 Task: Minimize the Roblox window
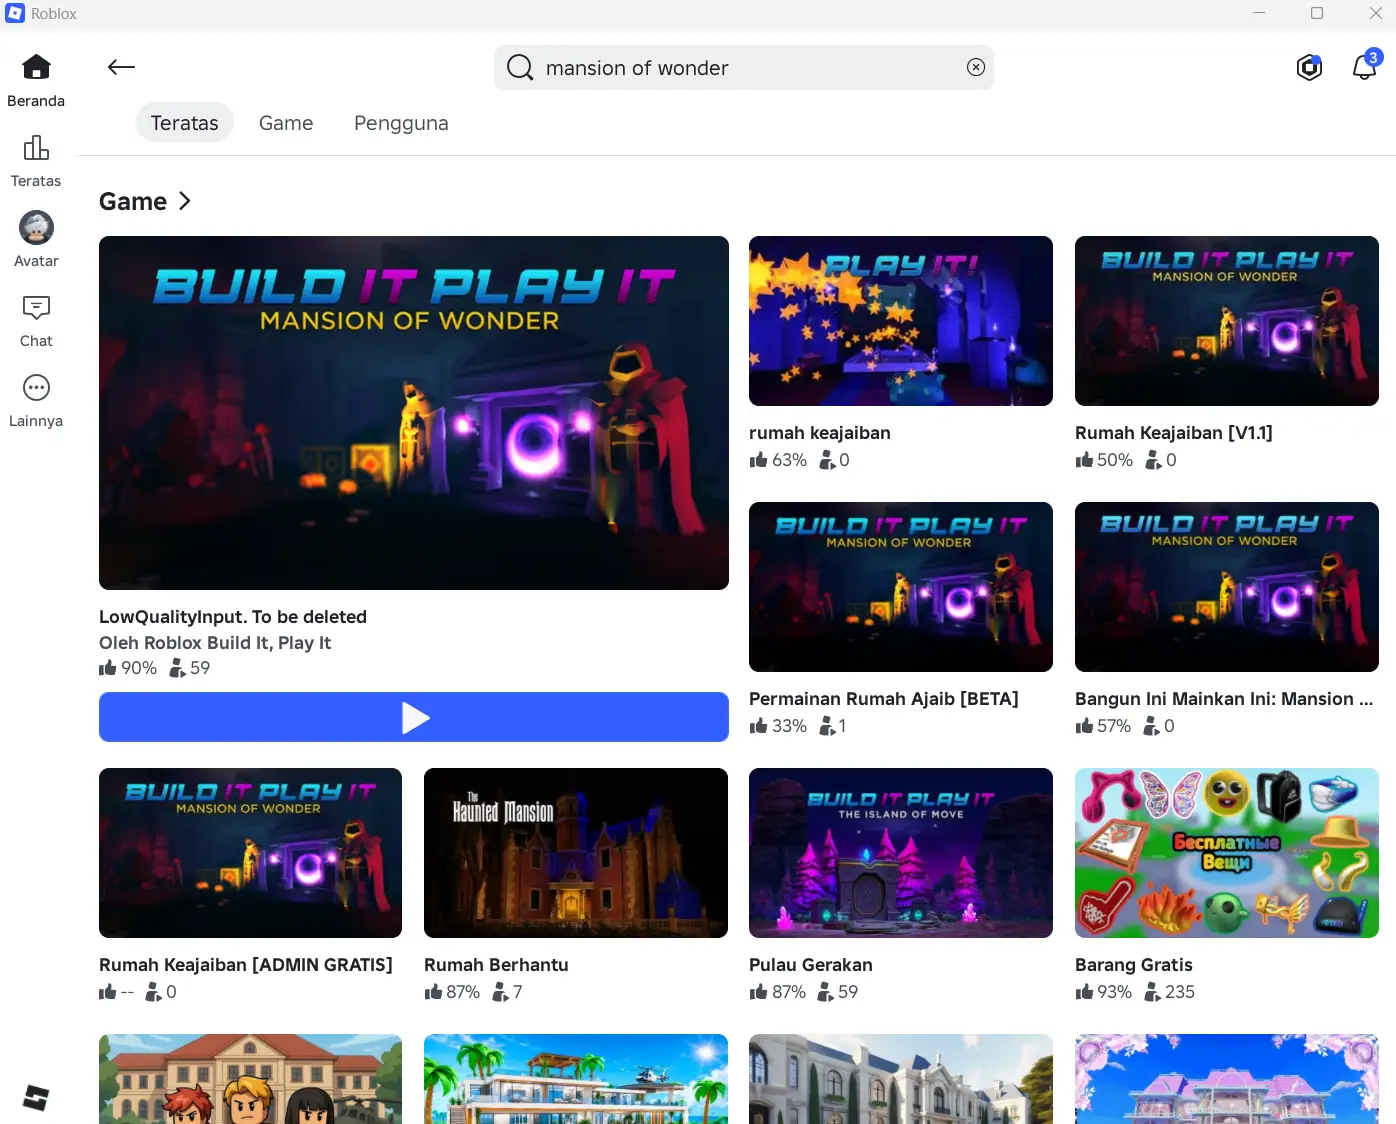(1259, 13)
